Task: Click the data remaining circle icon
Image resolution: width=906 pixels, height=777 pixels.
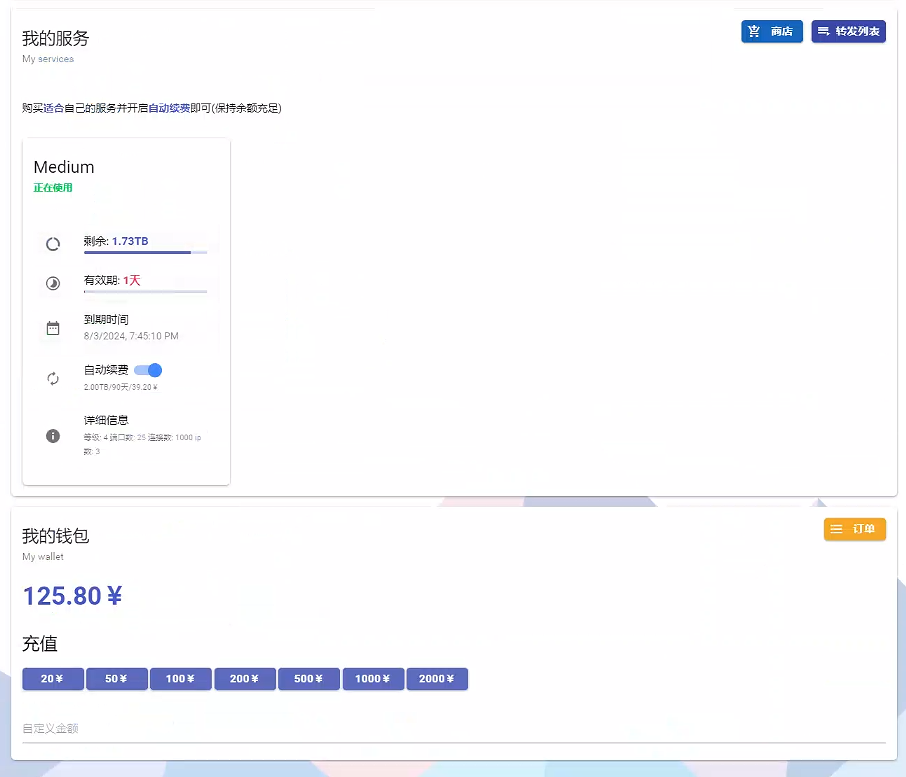Action: pos(53,244)
